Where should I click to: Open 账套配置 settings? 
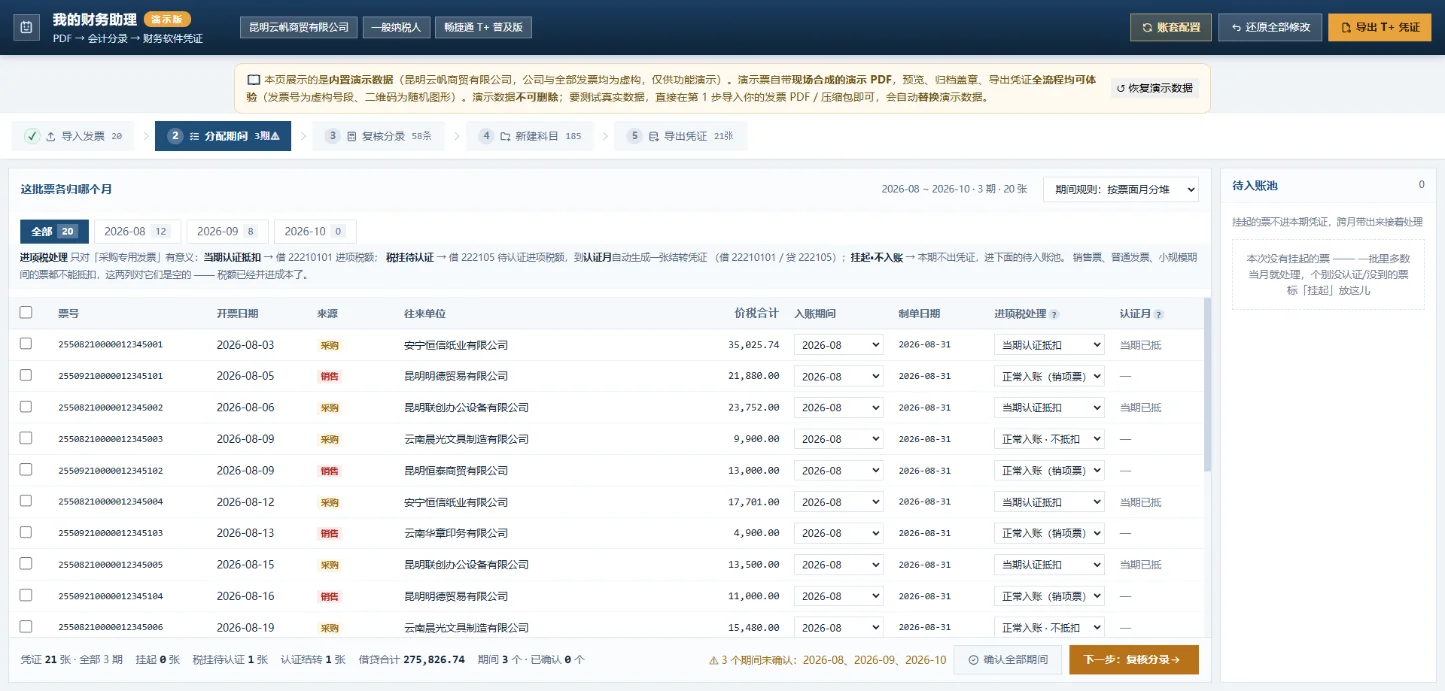tap(1170, 27)
